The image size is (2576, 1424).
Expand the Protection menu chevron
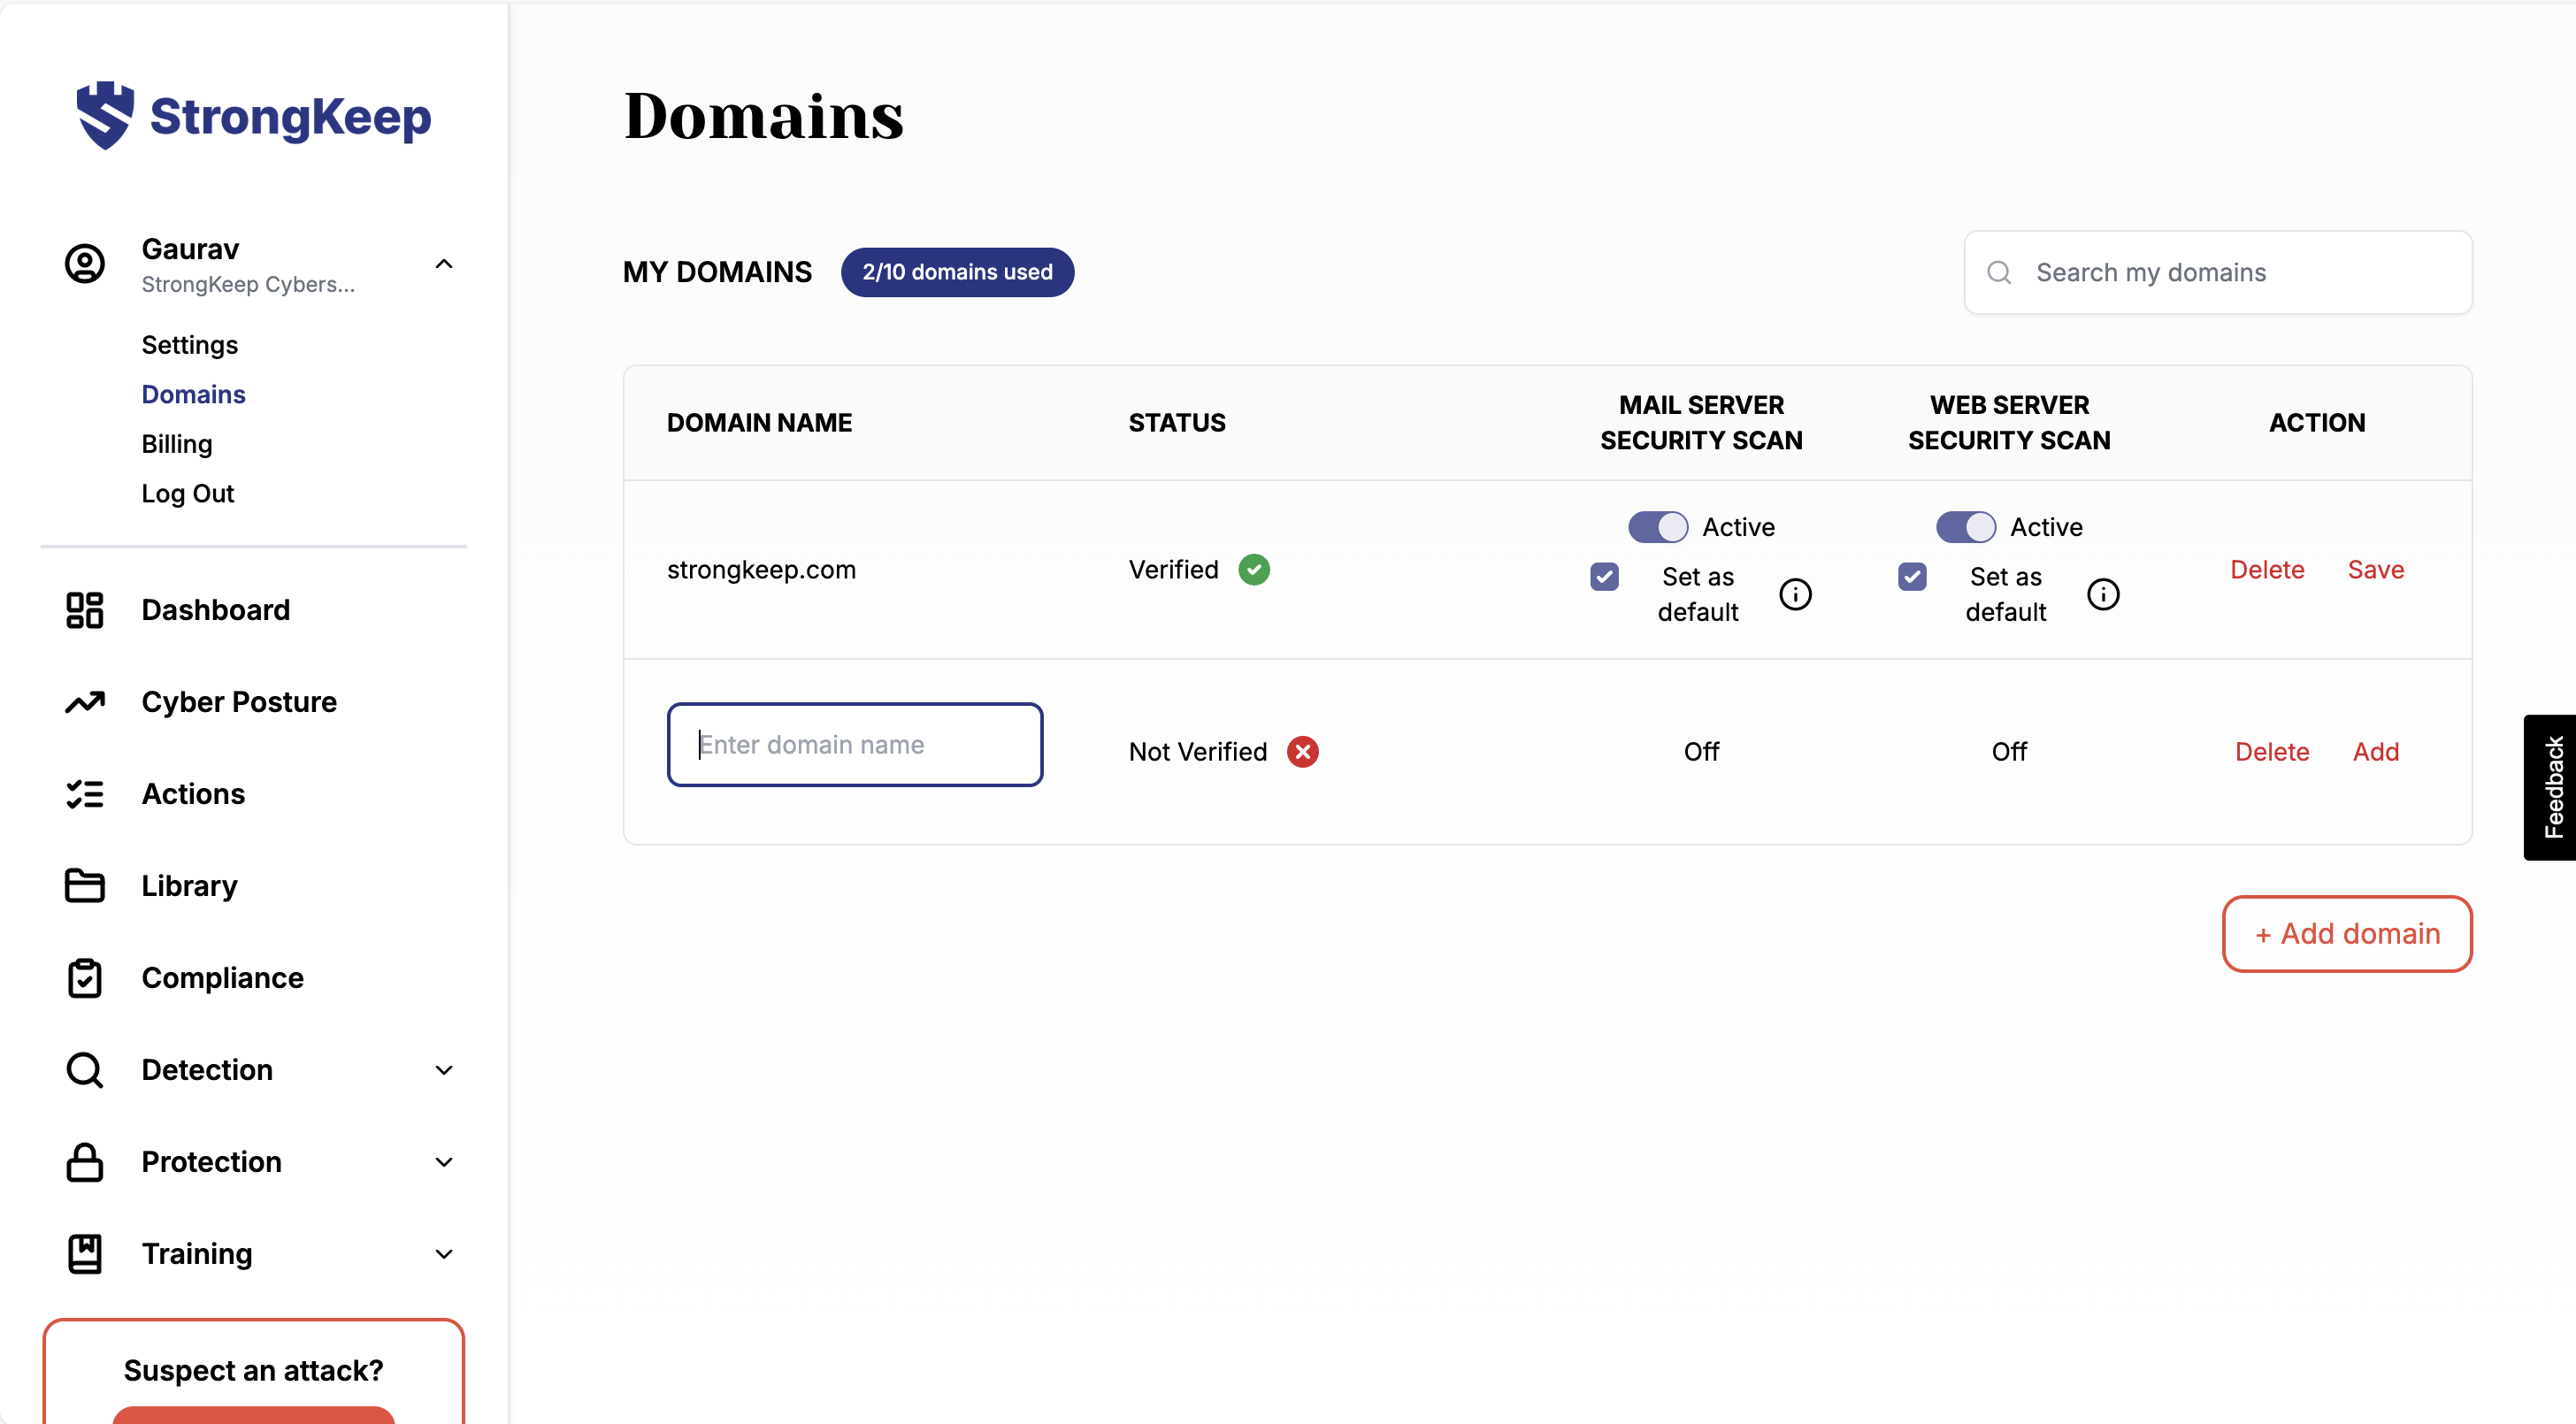pos(444,1162)
